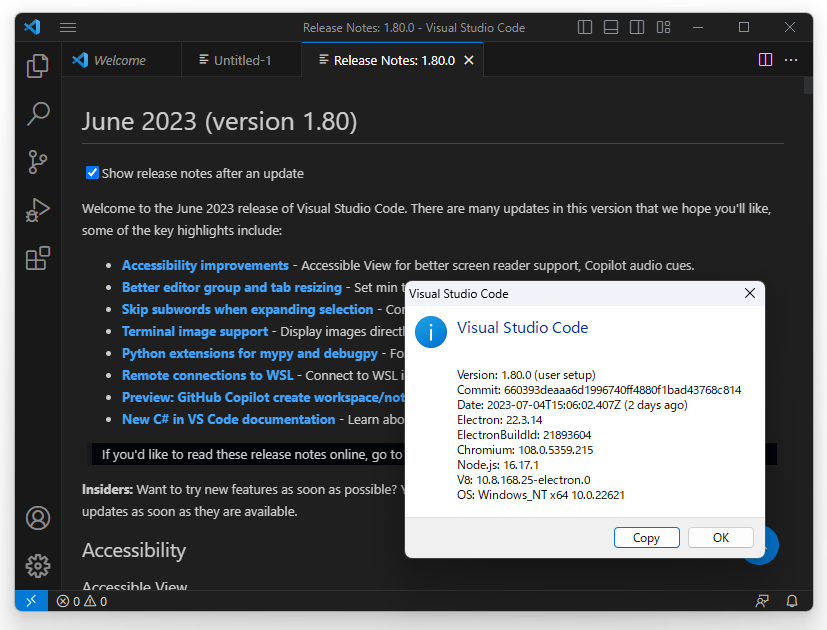The width and height of the screenshot is (827, 630).
Task: Click the Copy button in the About dialog
Action: [646, 537]
